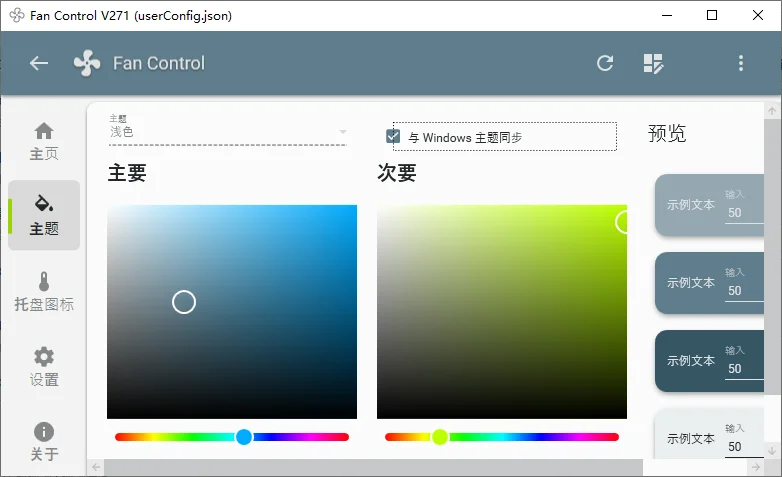Pick a shade in the 主要 color square
Screen dimensions: 782x477
232,312
